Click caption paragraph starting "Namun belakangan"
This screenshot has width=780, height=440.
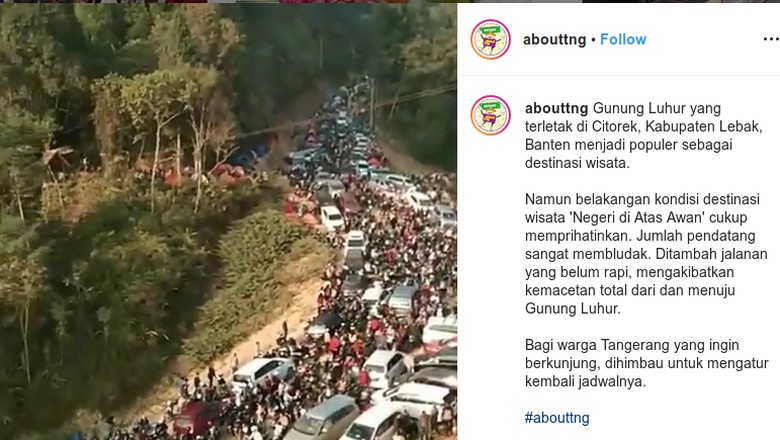tap(646, 254)
